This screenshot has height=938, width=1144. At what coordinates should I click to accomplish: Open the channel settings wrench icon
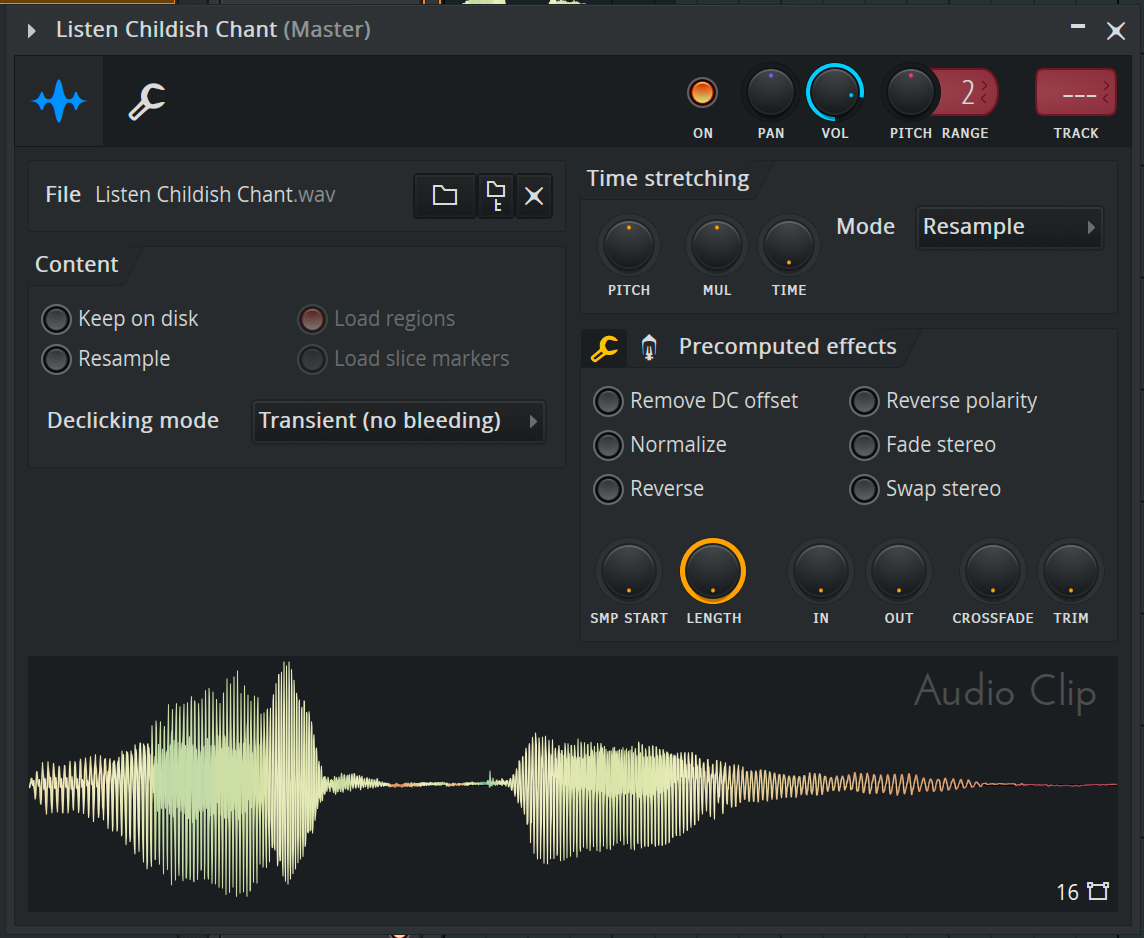point(146,101)
